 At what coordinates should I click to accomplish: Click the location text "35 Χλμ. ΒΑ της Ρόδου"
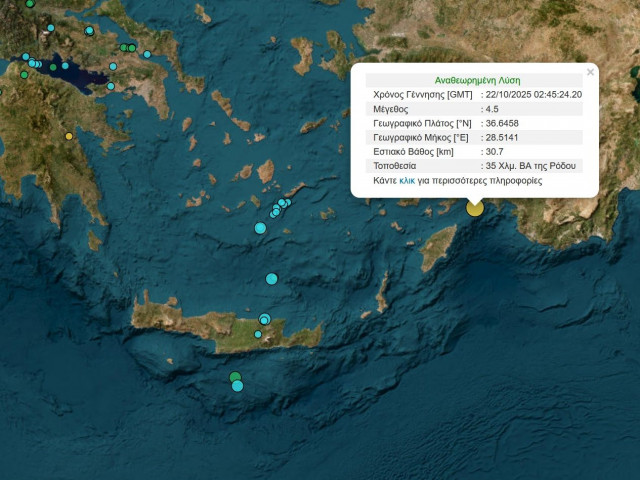coord(531,165)
